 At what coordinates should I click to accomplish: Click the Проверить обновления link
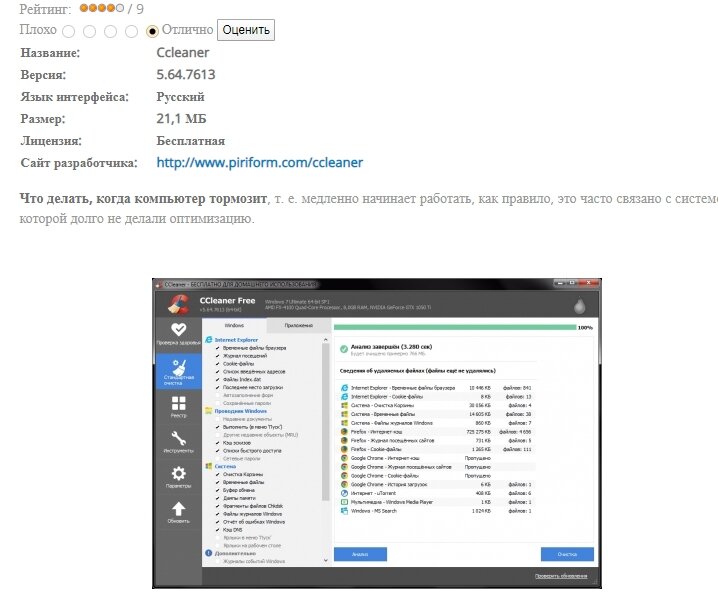click(x=561, y=576)
